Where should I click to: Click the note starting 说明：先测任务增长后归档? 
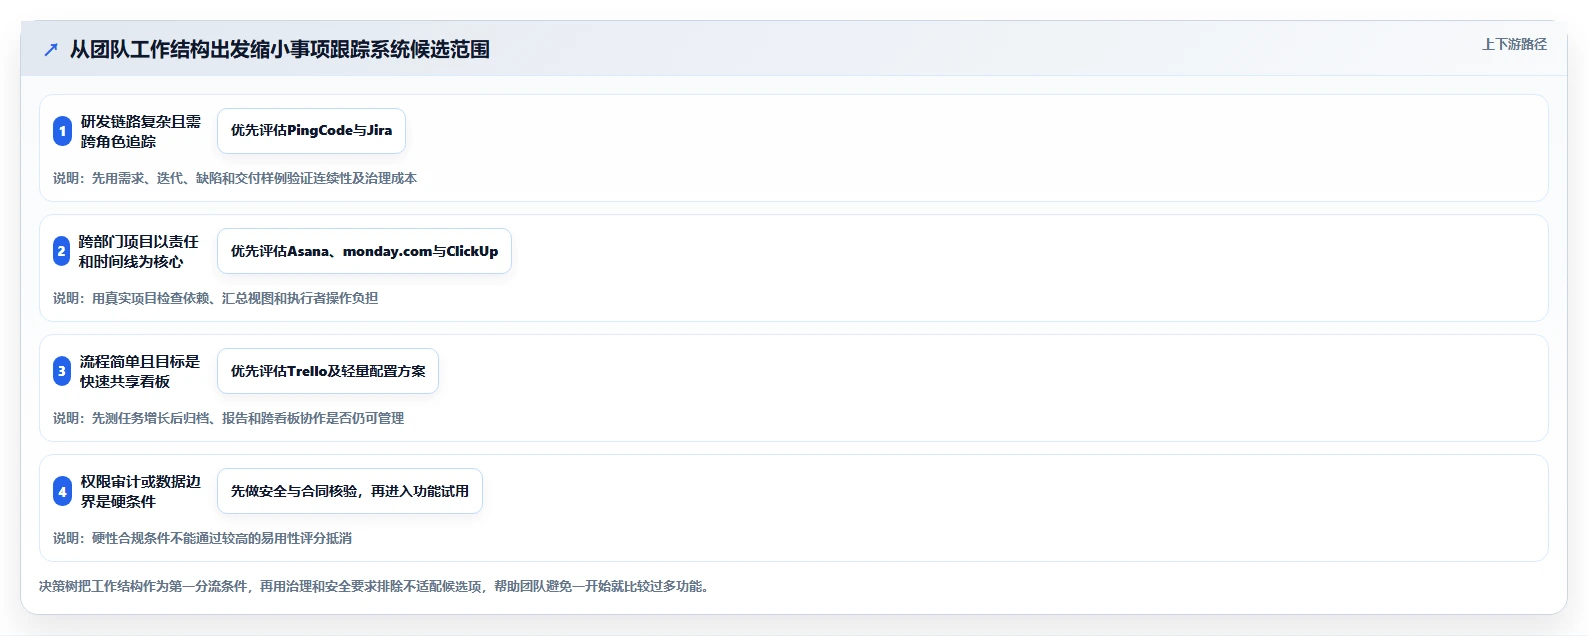click(229, 418)
